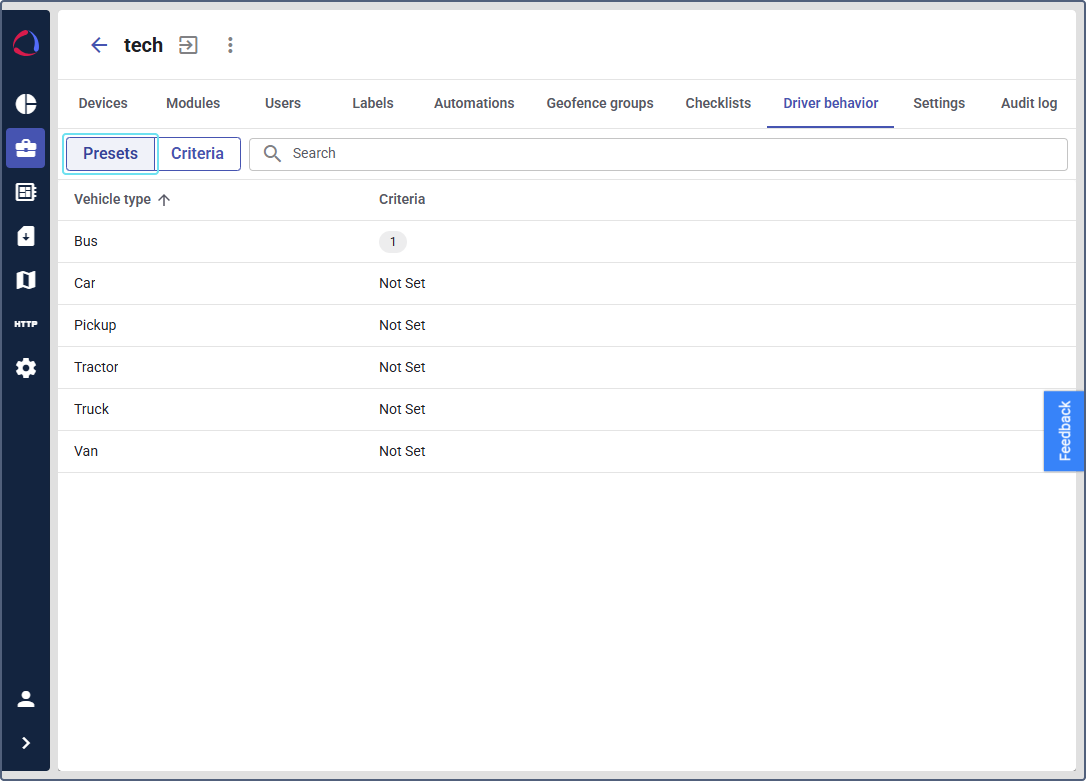Image resolution: width=1086 pixels, height=781 pixels.
Task: Open the news feed sidebar icon
Action: (26, 192)
